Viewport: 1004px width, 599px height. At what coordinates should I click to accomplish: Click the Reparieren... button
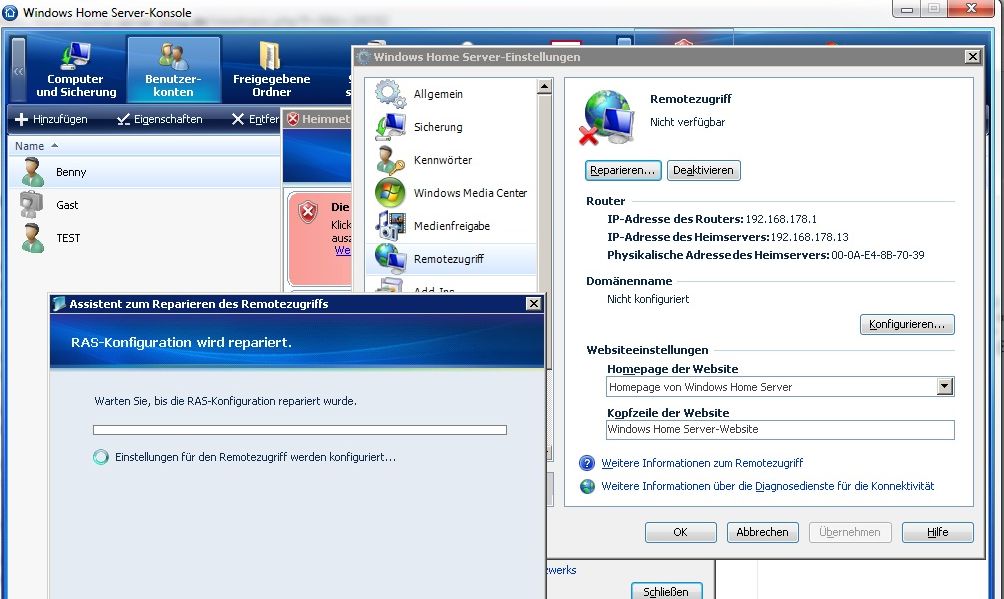(623, 170)
